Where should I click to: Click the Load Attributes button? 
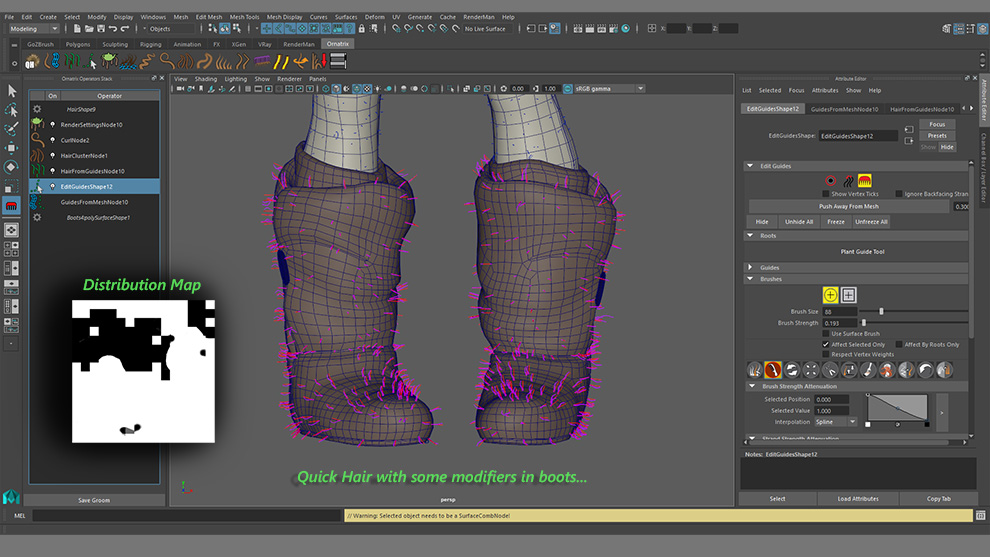pyautogui.click(x=858, y=498)
